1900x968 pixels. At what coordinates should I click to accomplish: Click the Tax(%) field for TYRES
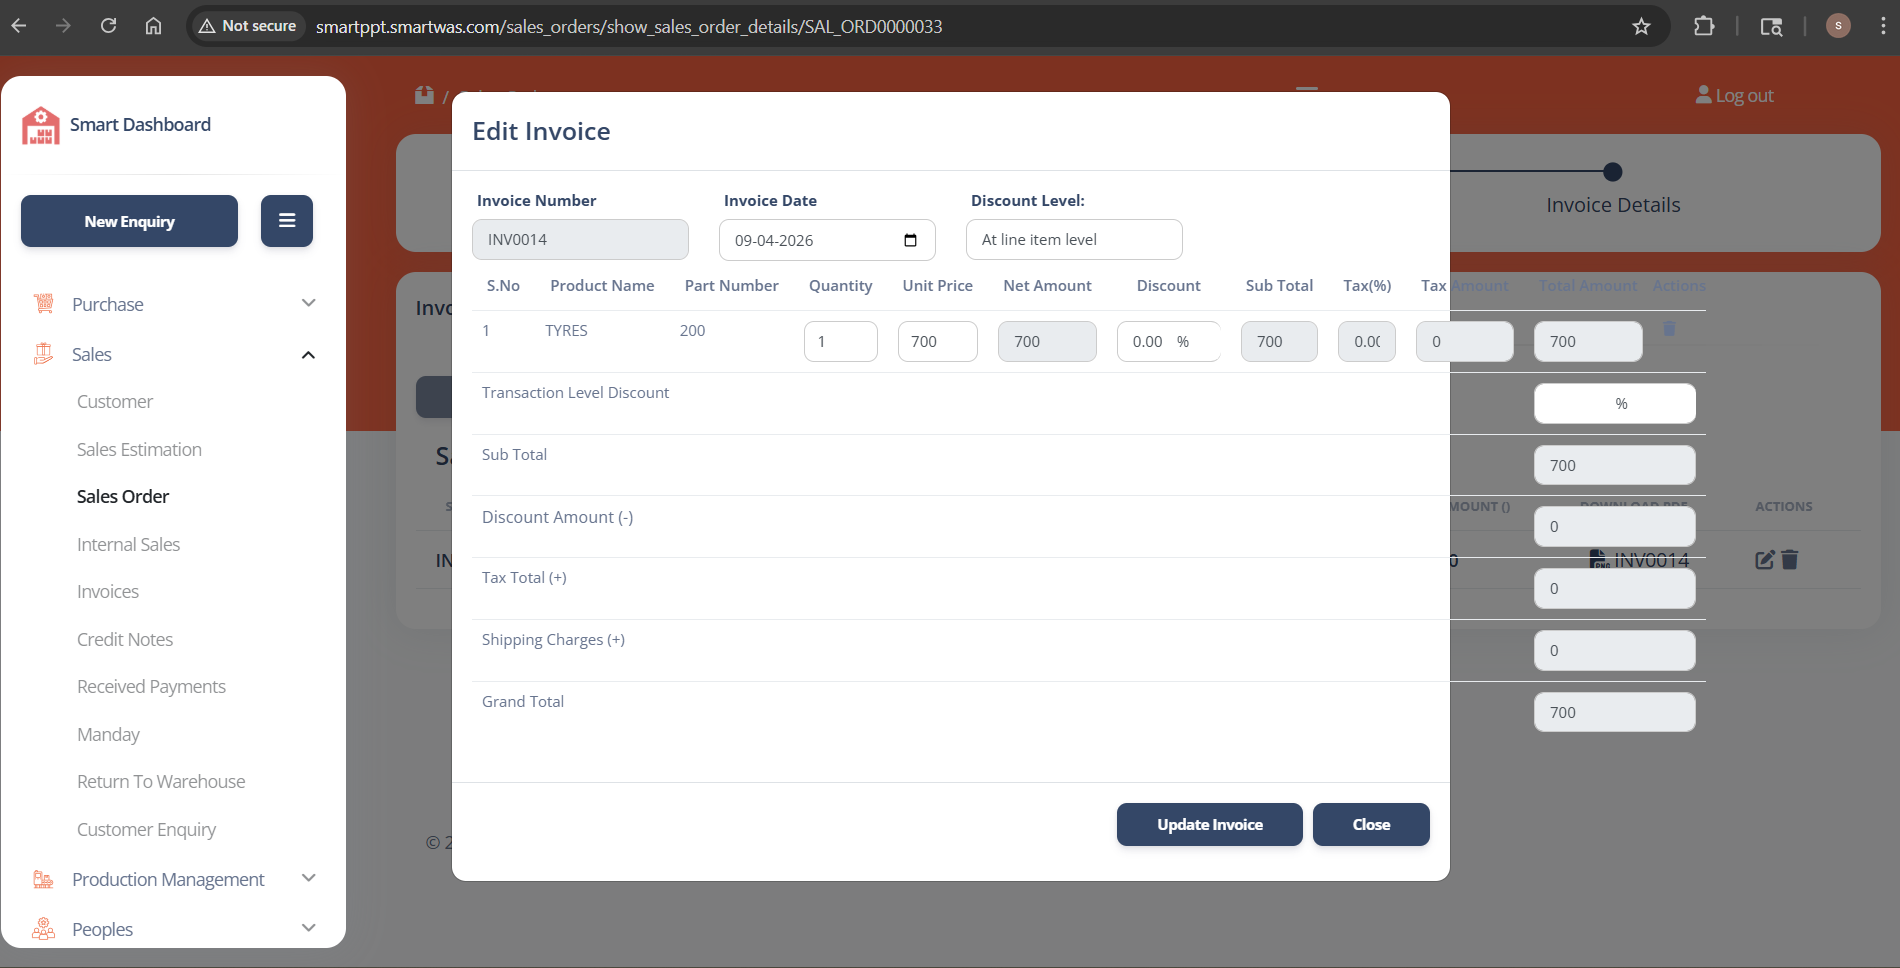coord(1367,342)
